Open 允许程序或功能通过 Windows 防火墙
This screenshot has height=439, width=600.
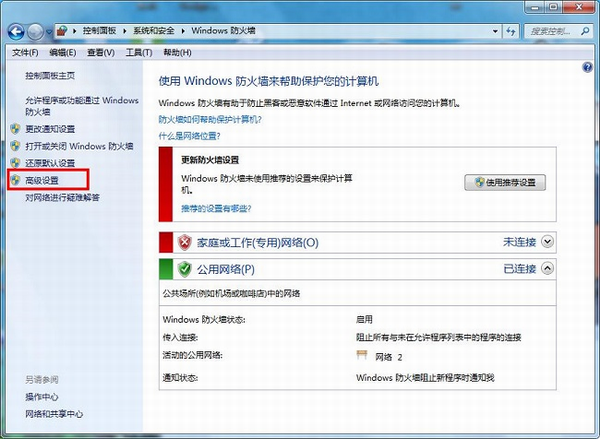pos(82,106)
